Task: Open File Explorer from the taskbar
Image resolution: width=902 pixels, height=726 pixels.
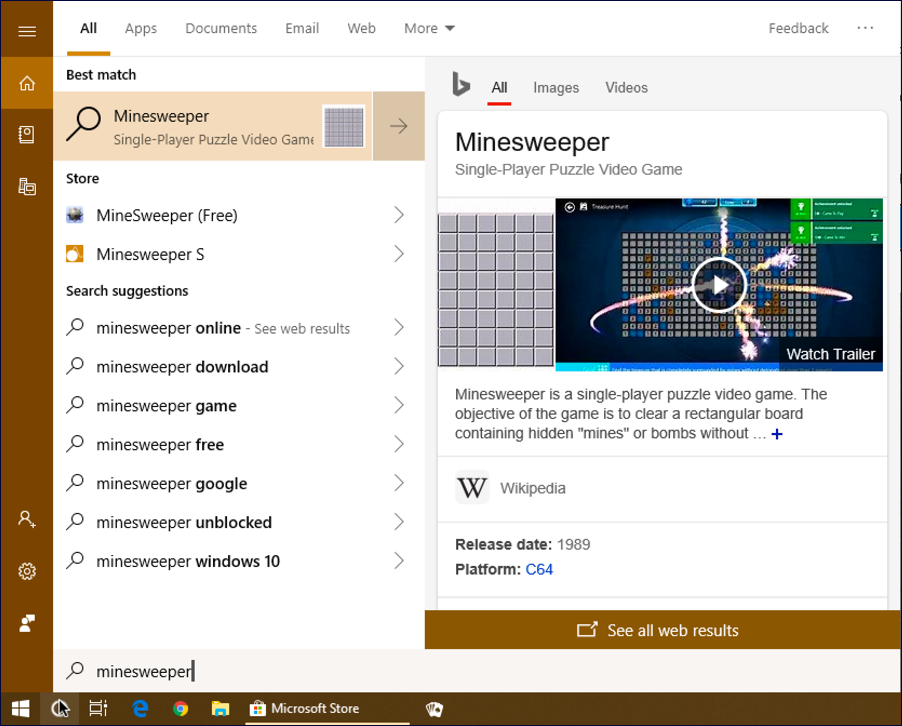Action: click(x=220, y=709)
